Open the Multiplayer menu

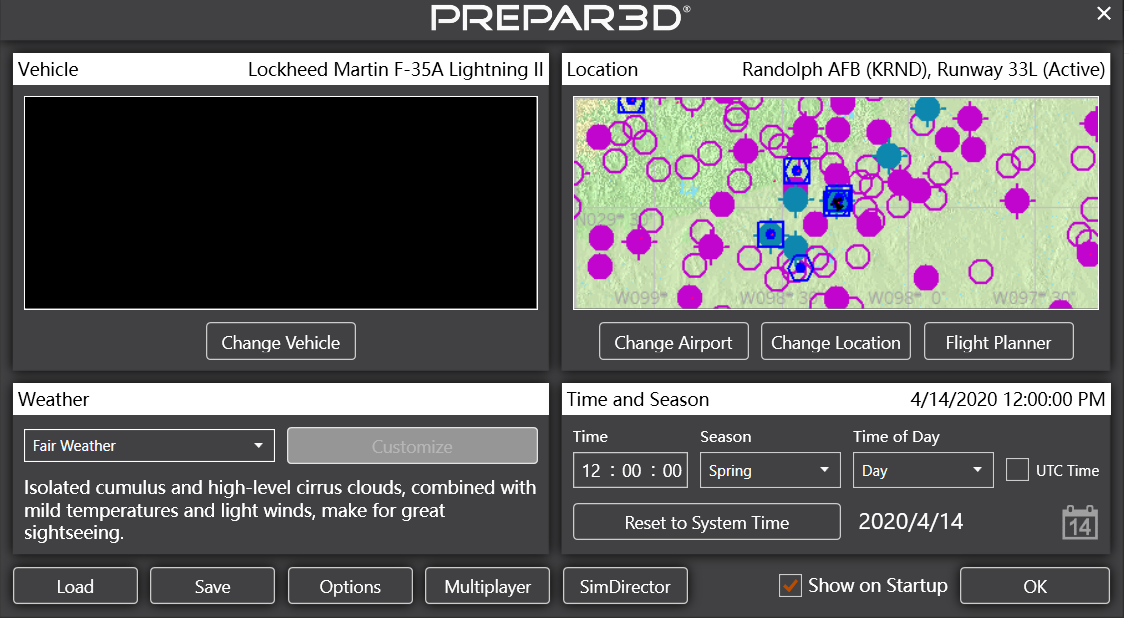pyautogui.click(x=488, y=587)
